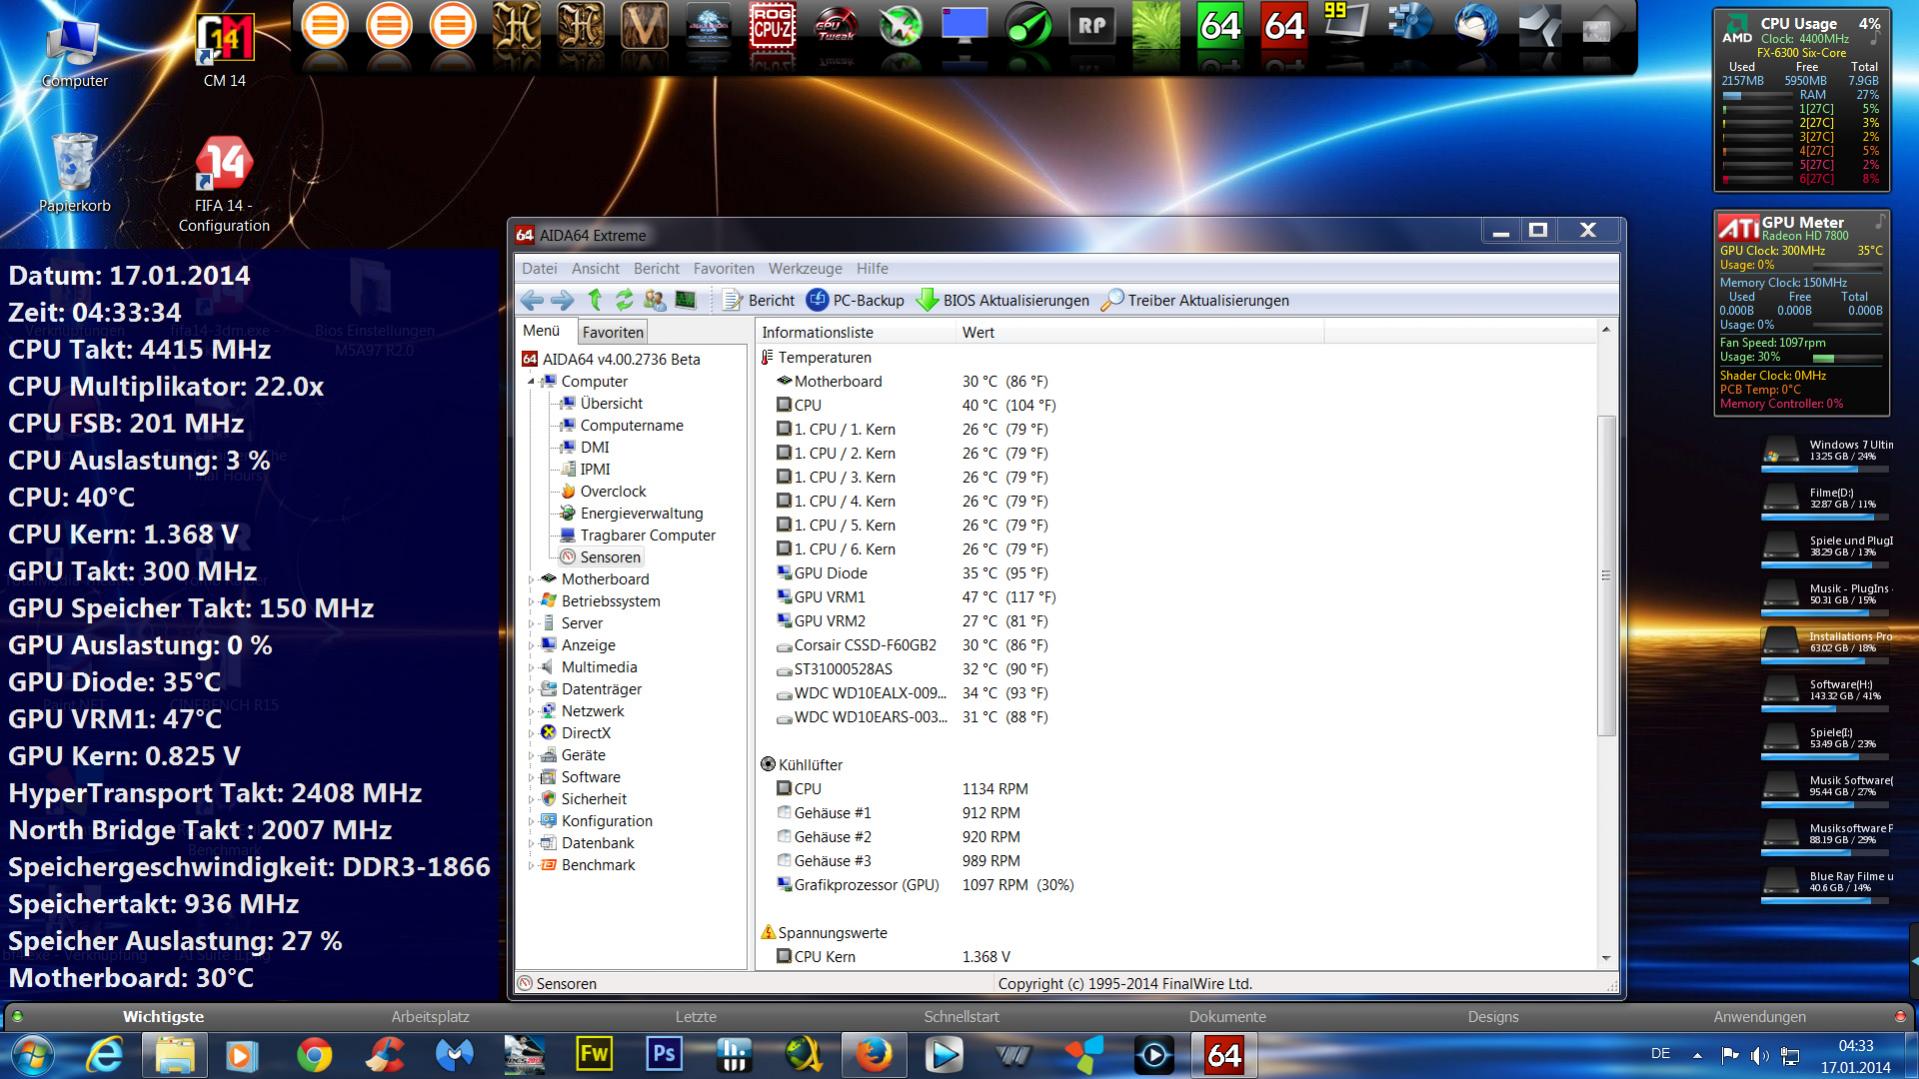Image resolution: width=1919 pixels, height=1079 pixels.
Task: Click the Bericht toolbar button
Action: [x=759, y=300]
